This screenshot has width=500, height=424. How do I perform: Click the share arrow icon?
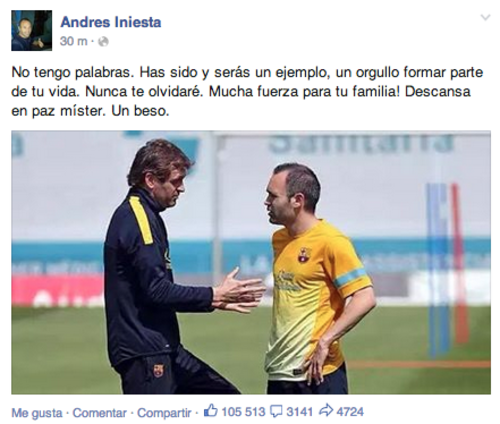[x=326, y=411]
